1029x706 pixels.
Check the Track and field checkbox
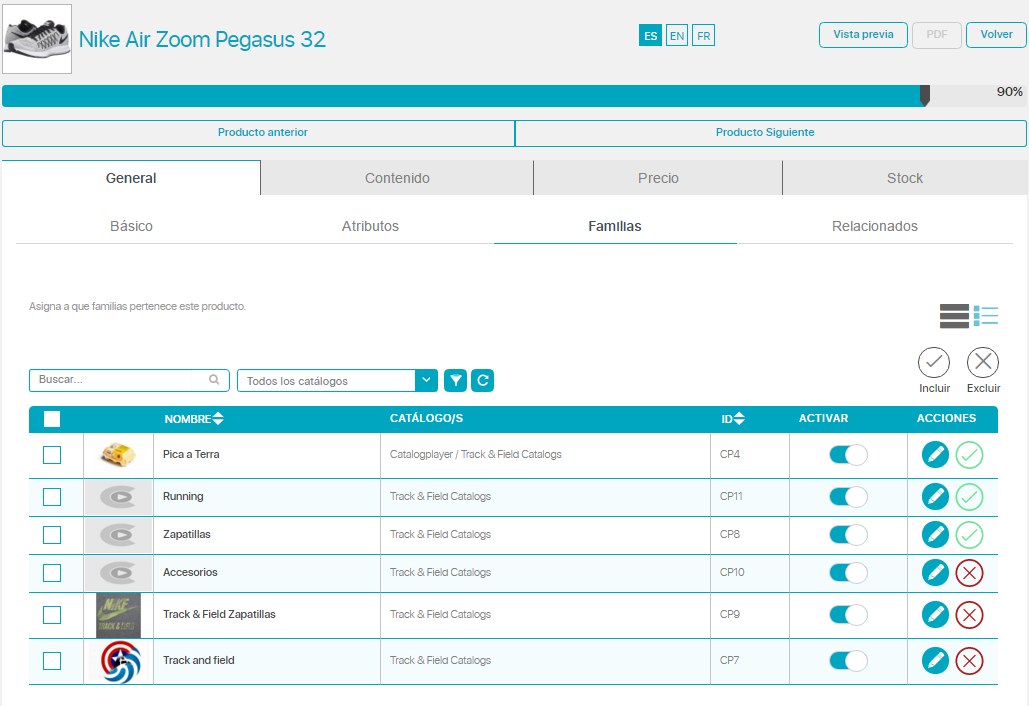coord(52,661)
